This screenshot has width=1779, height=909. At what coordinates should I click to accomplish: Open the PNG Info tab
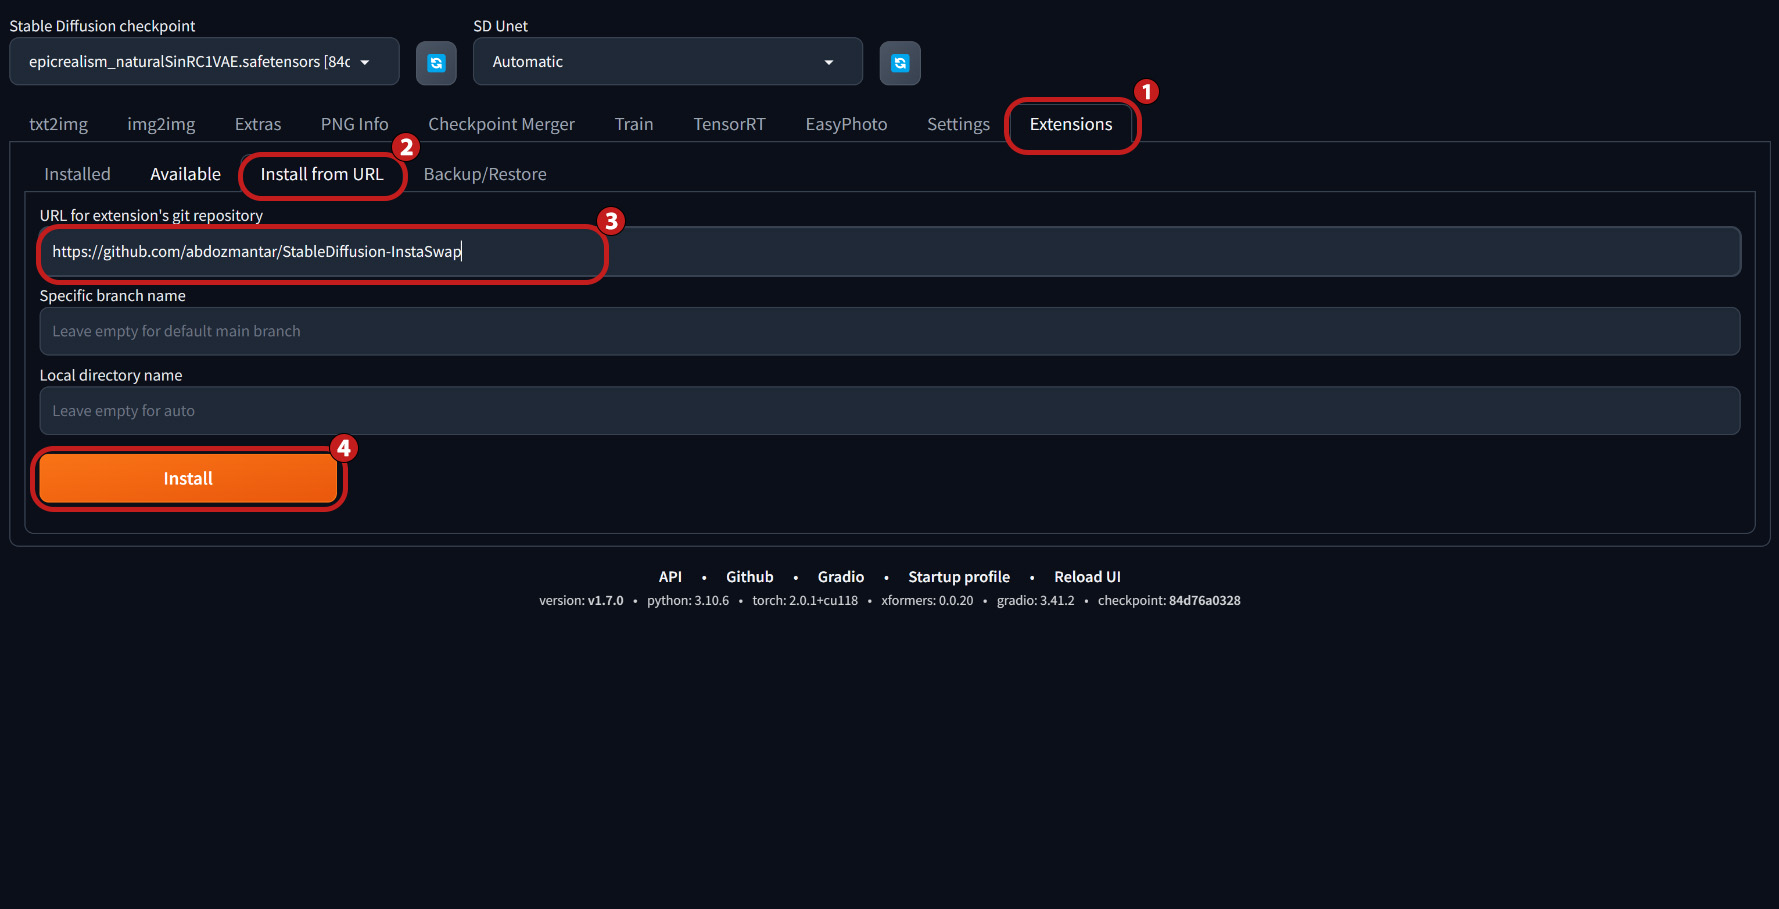pos(355,124)
